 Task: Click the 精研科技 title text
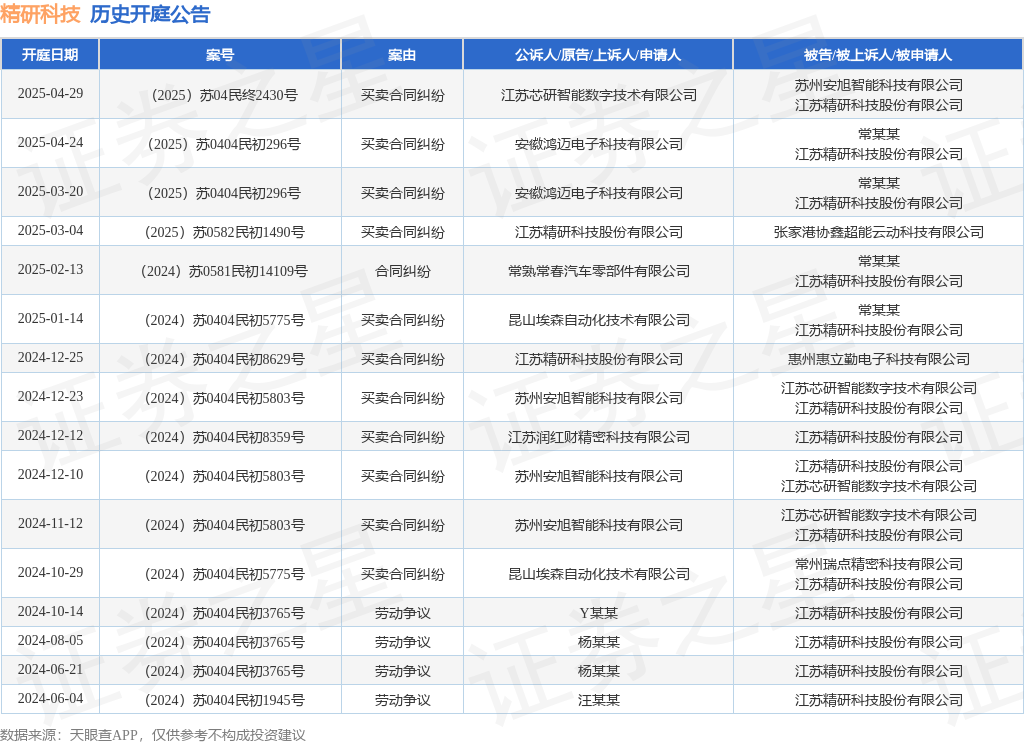[40, 14]
